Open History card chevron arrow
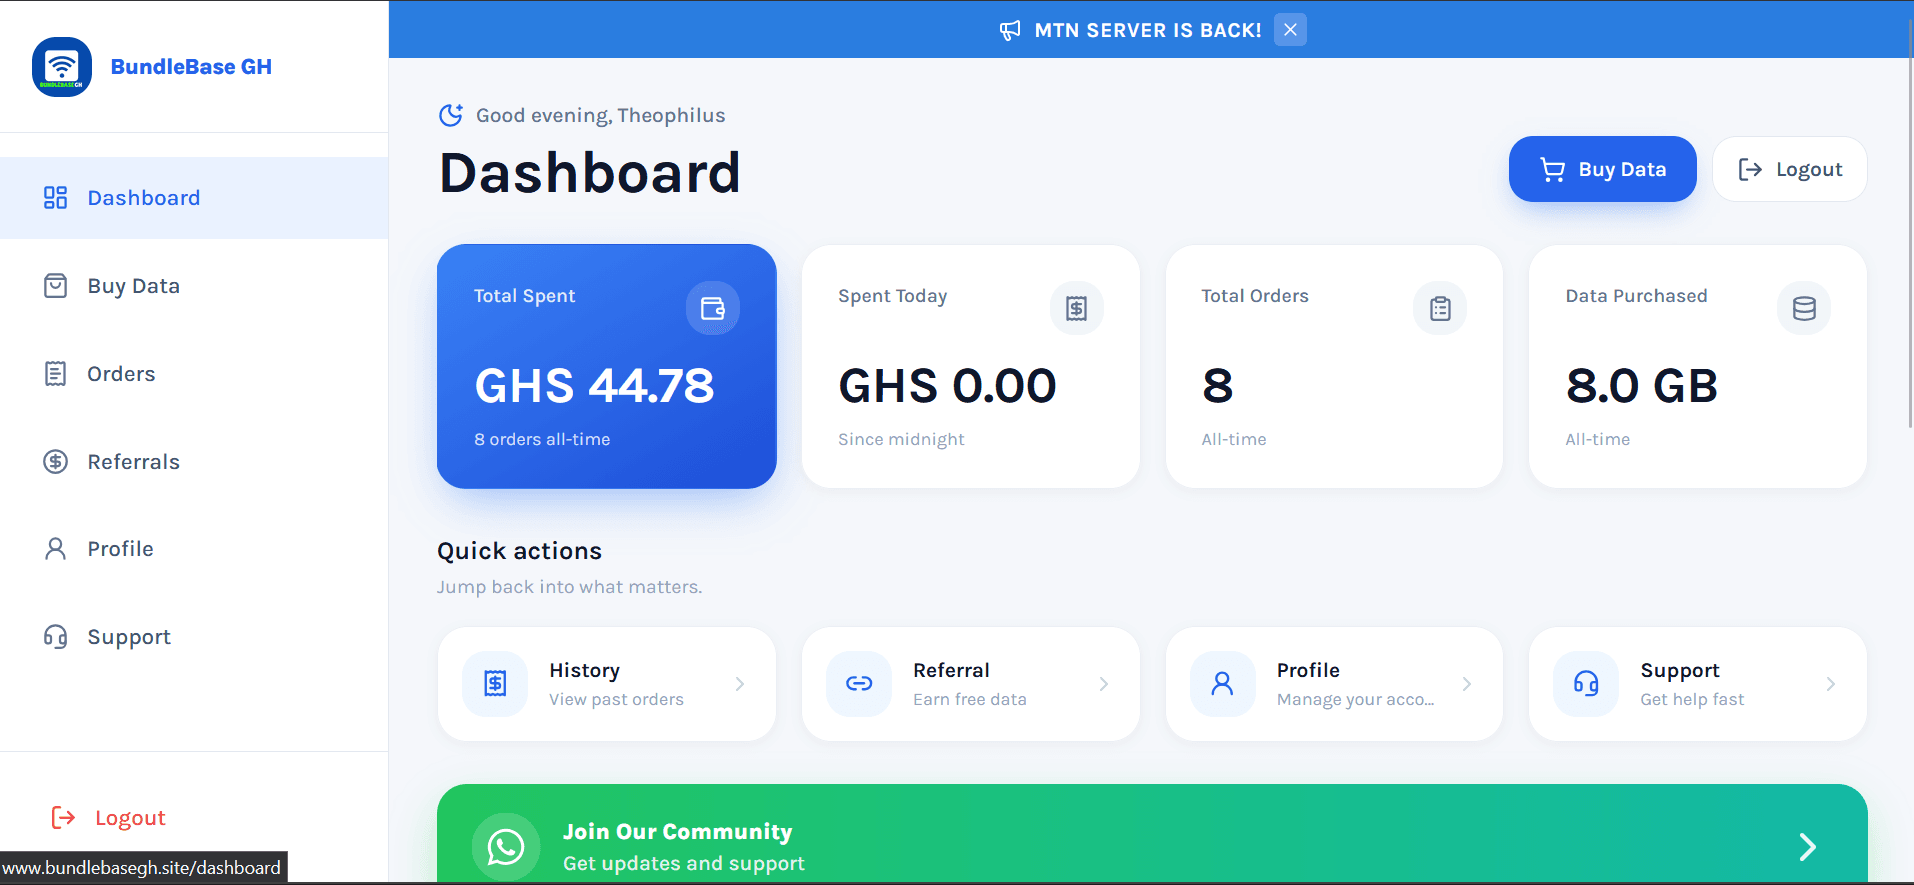This screenshot has height=885, width=1914. click(x=740, y=684)
